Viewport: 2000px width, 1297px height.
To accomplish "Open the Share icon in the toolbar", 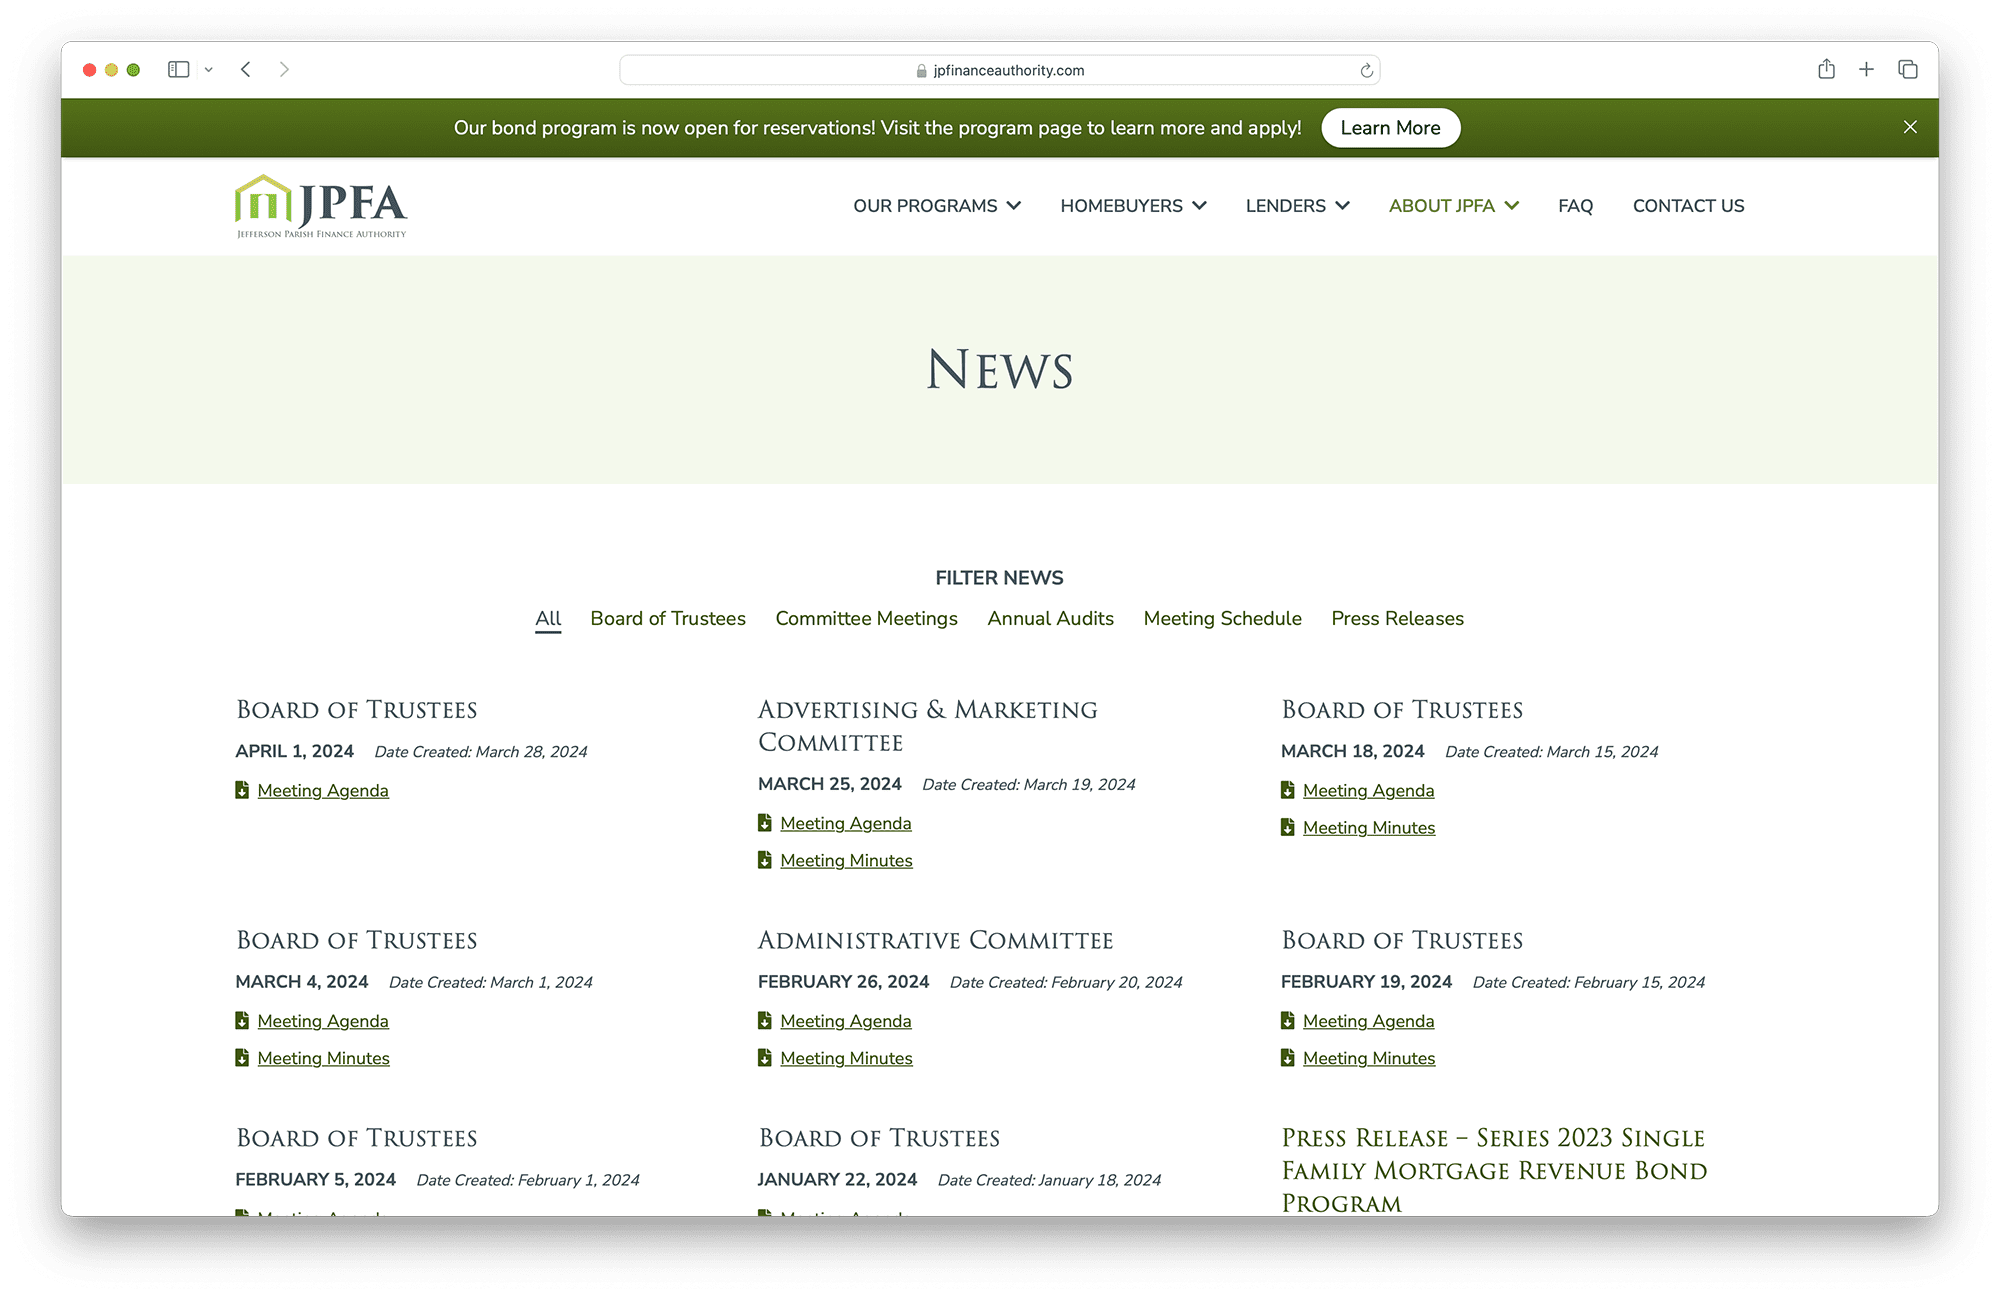I will click(x=1826, y=69).
